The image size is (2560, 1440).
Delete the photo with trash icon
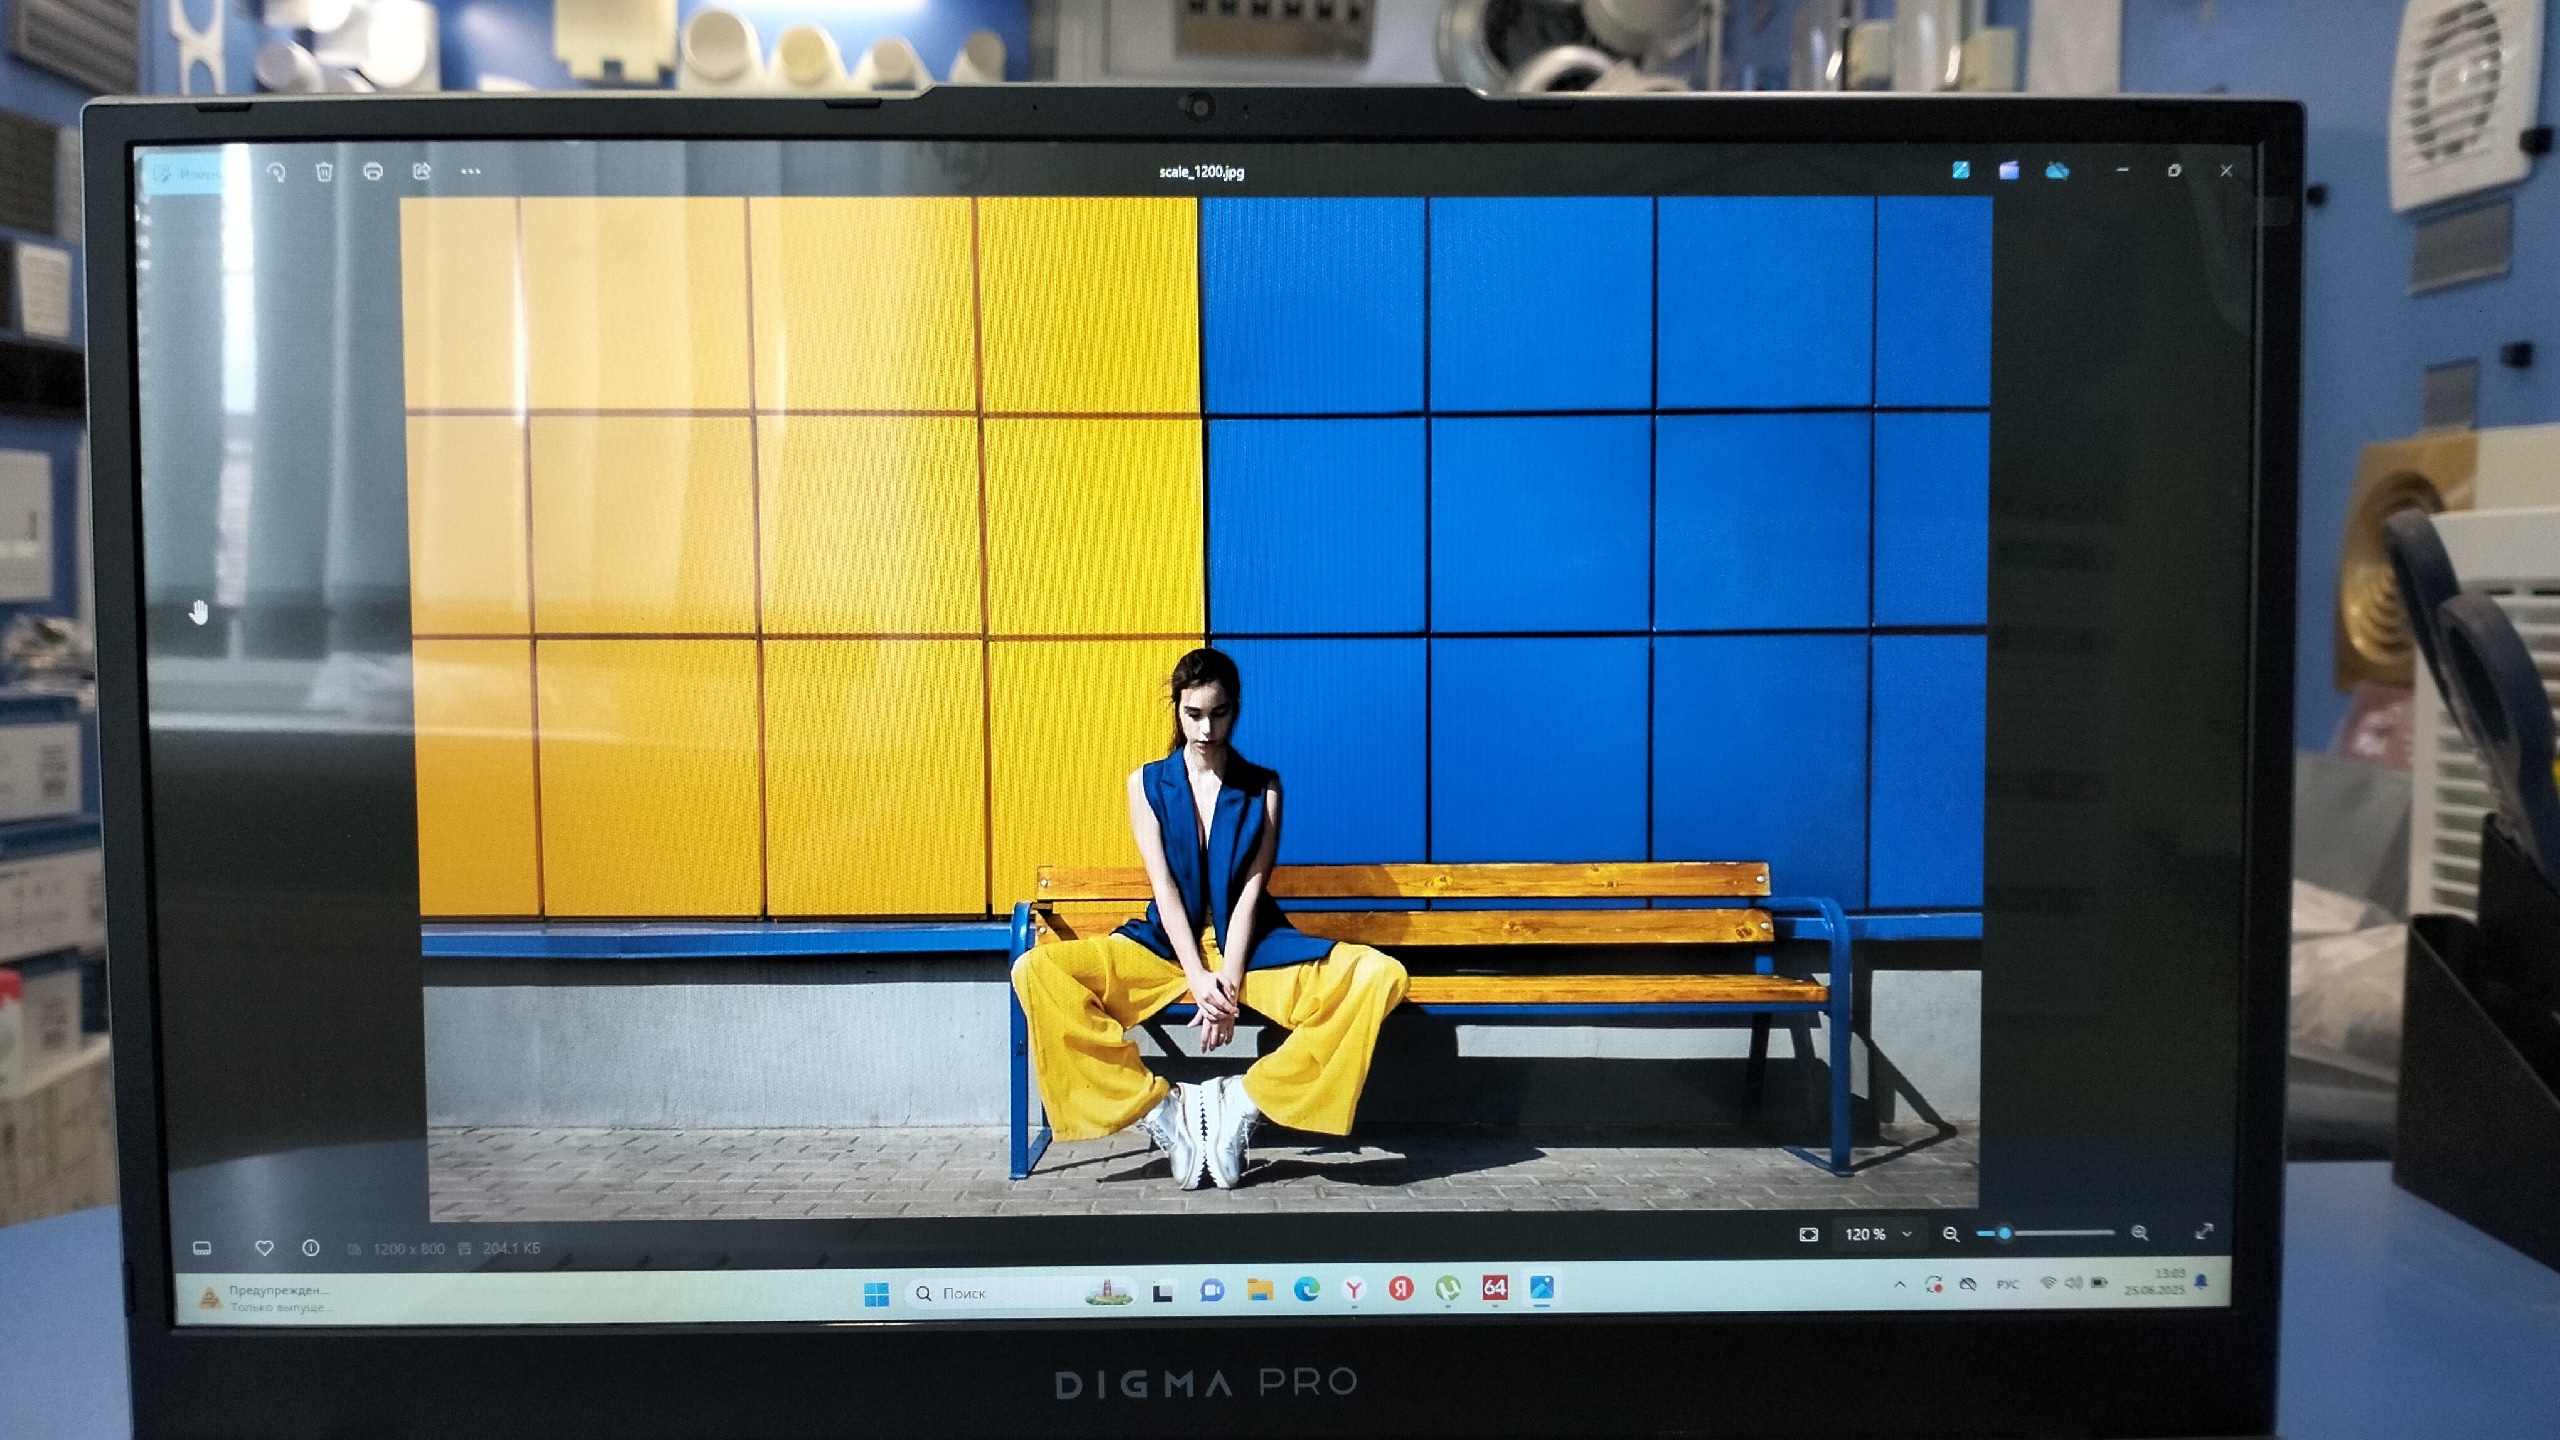coord(324,172)
